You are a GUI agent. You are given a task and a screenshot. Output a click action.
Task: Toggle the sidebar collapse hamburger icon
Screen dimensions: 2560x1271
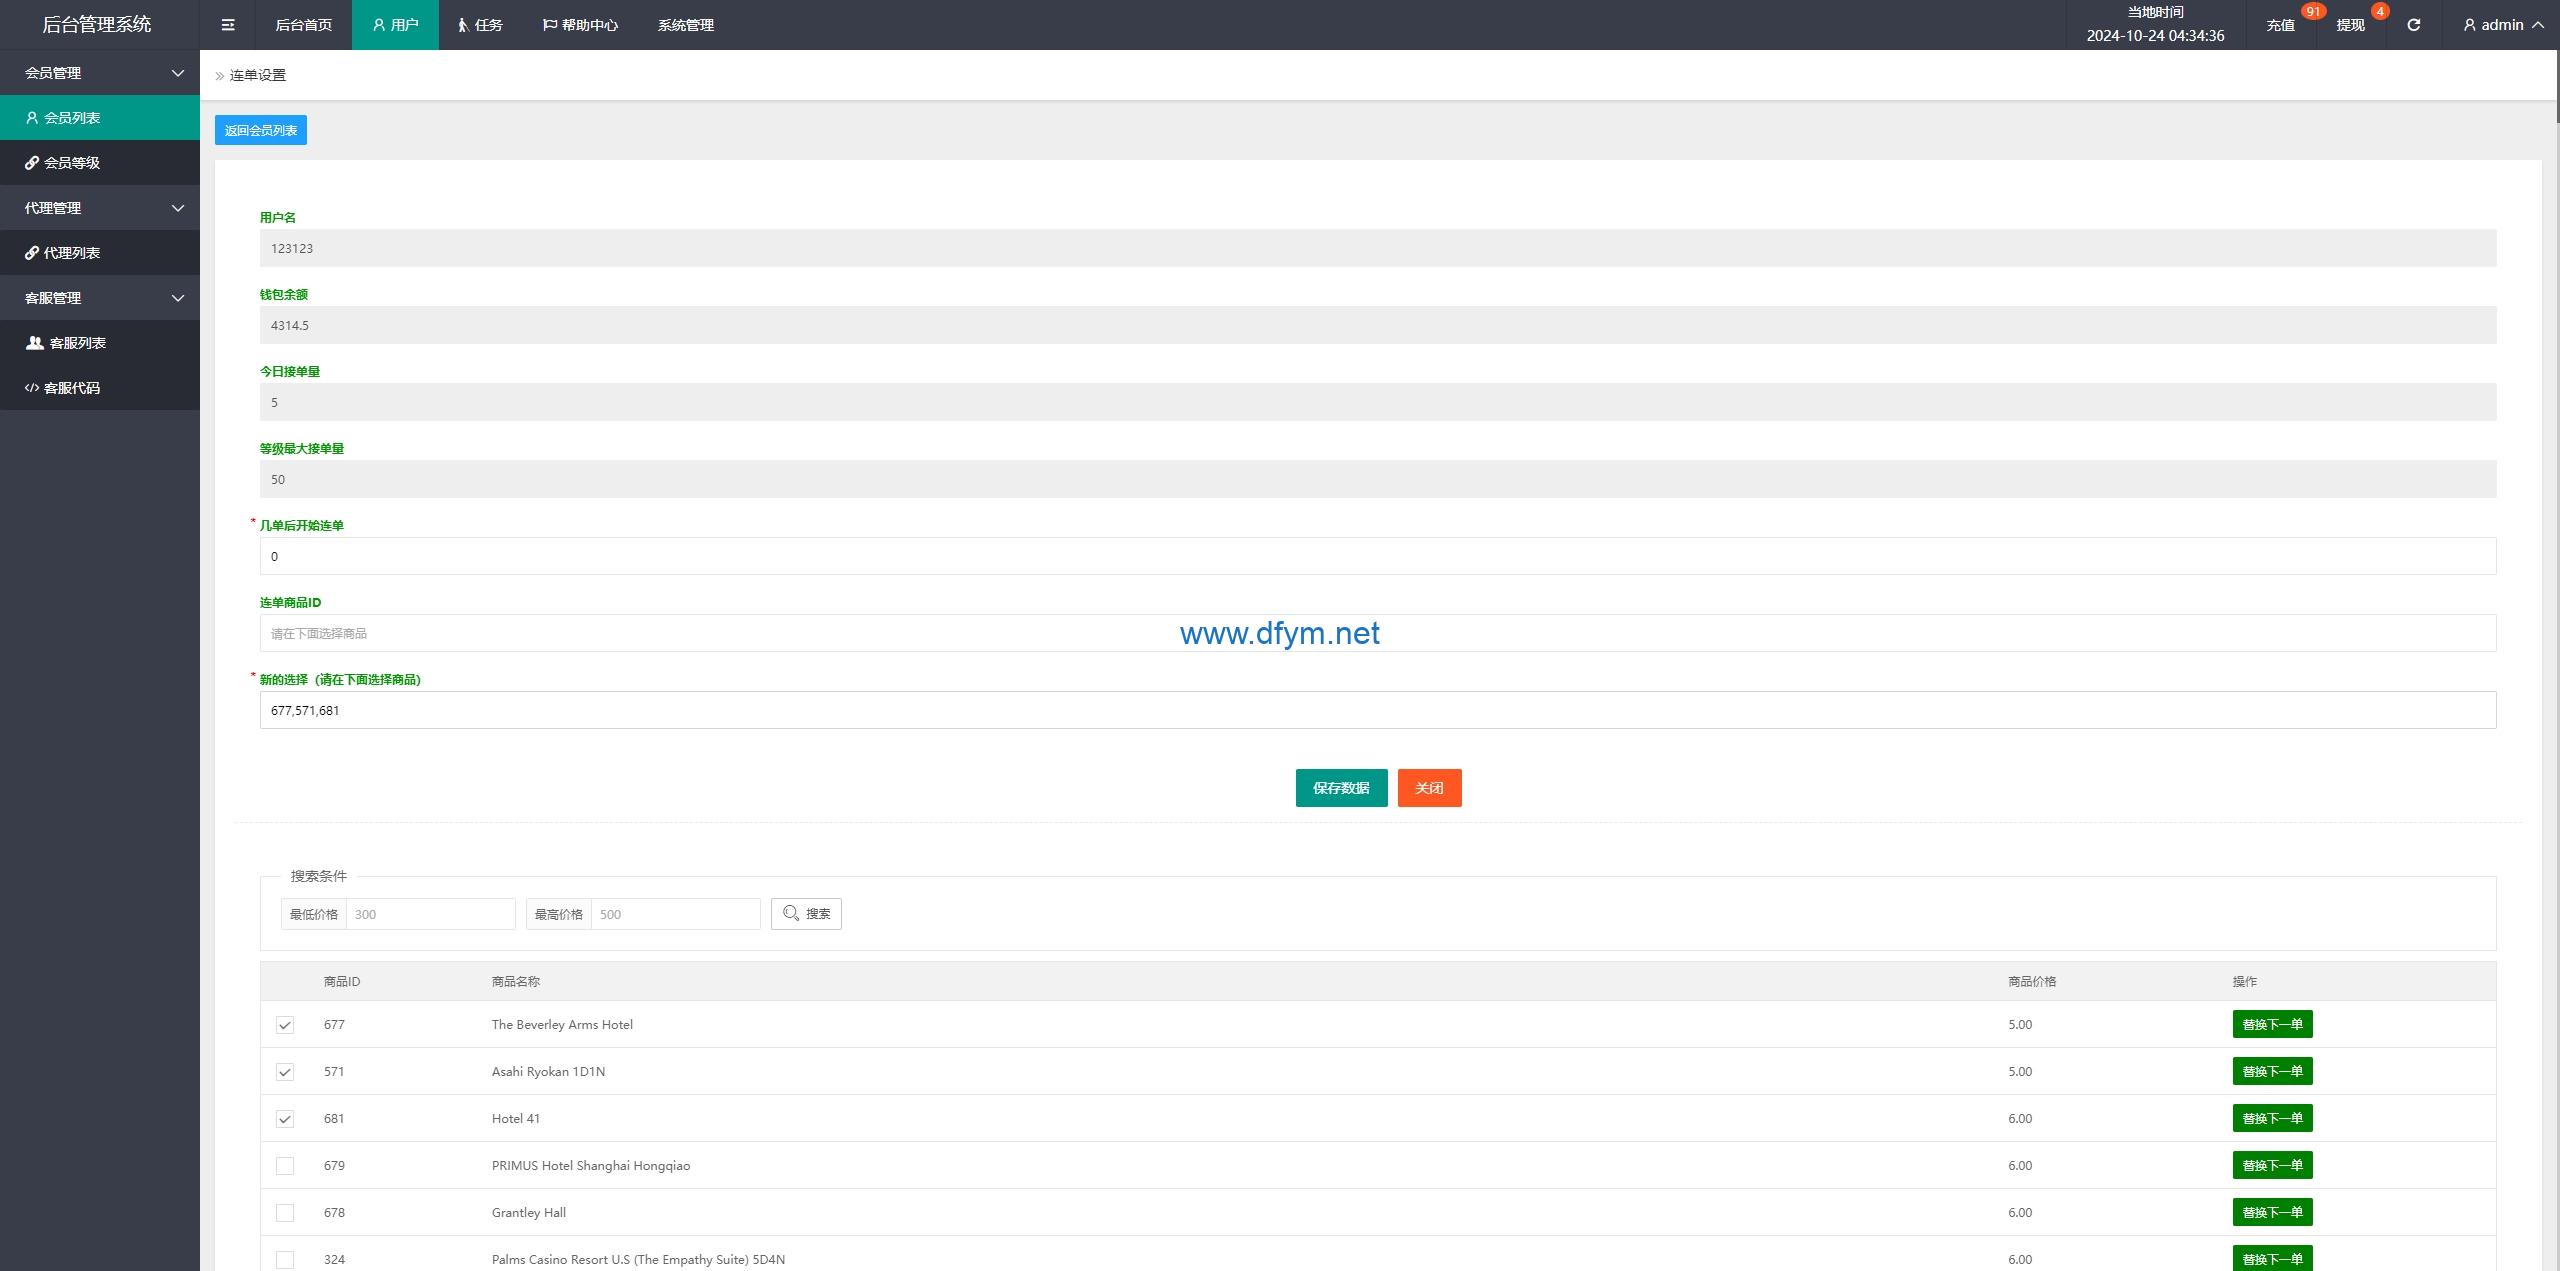(228, 25)
